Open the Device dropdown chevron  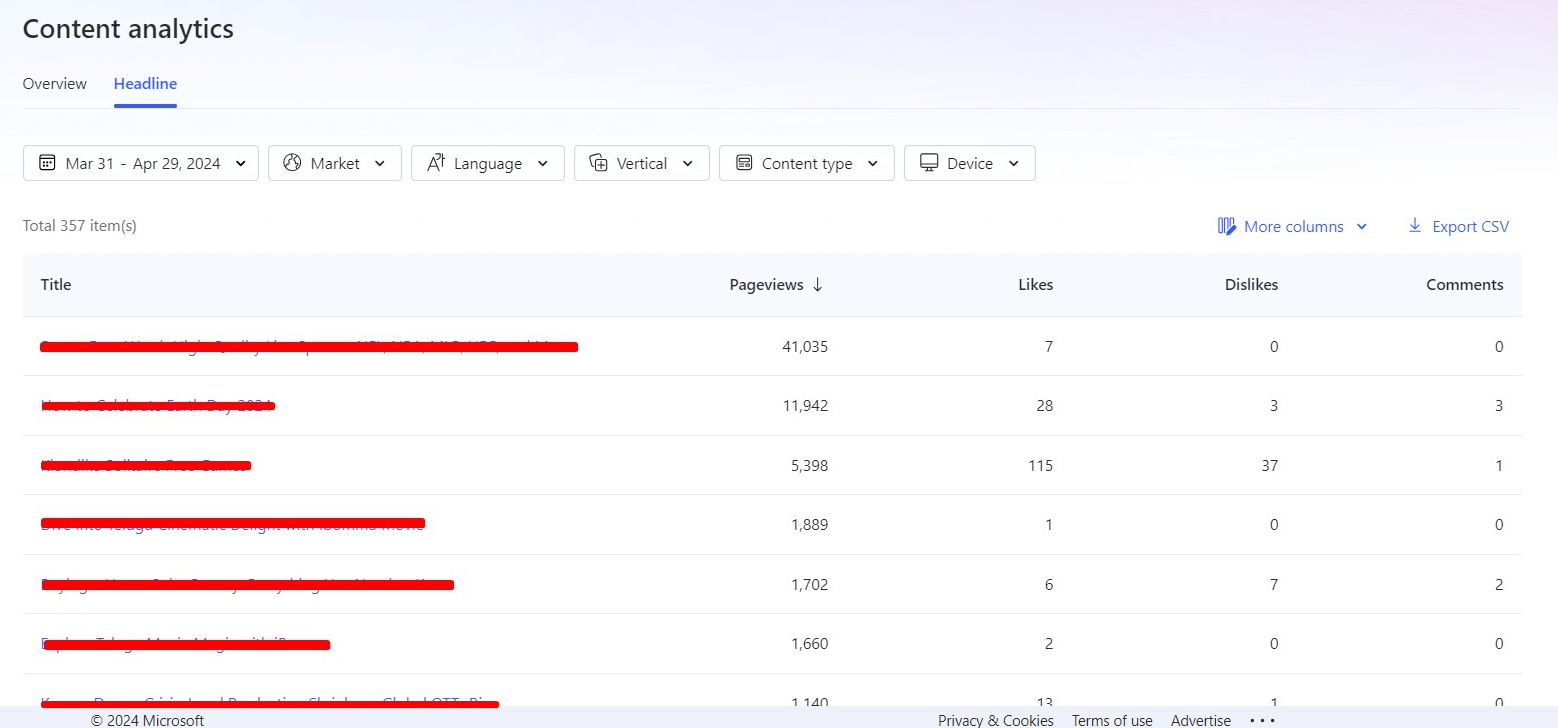pos(1014,163)
